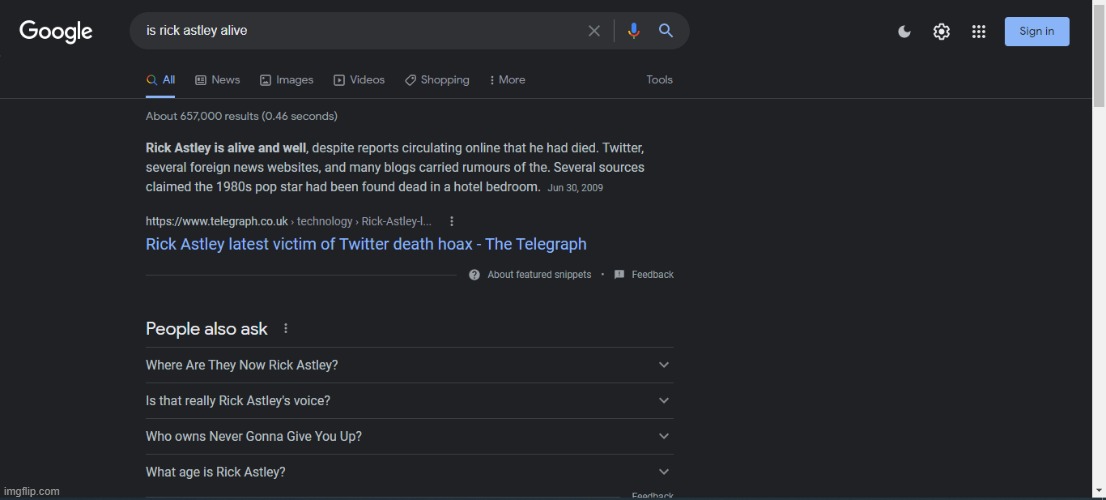Click the Shopping tab tag icon

(x=411, y=80)
